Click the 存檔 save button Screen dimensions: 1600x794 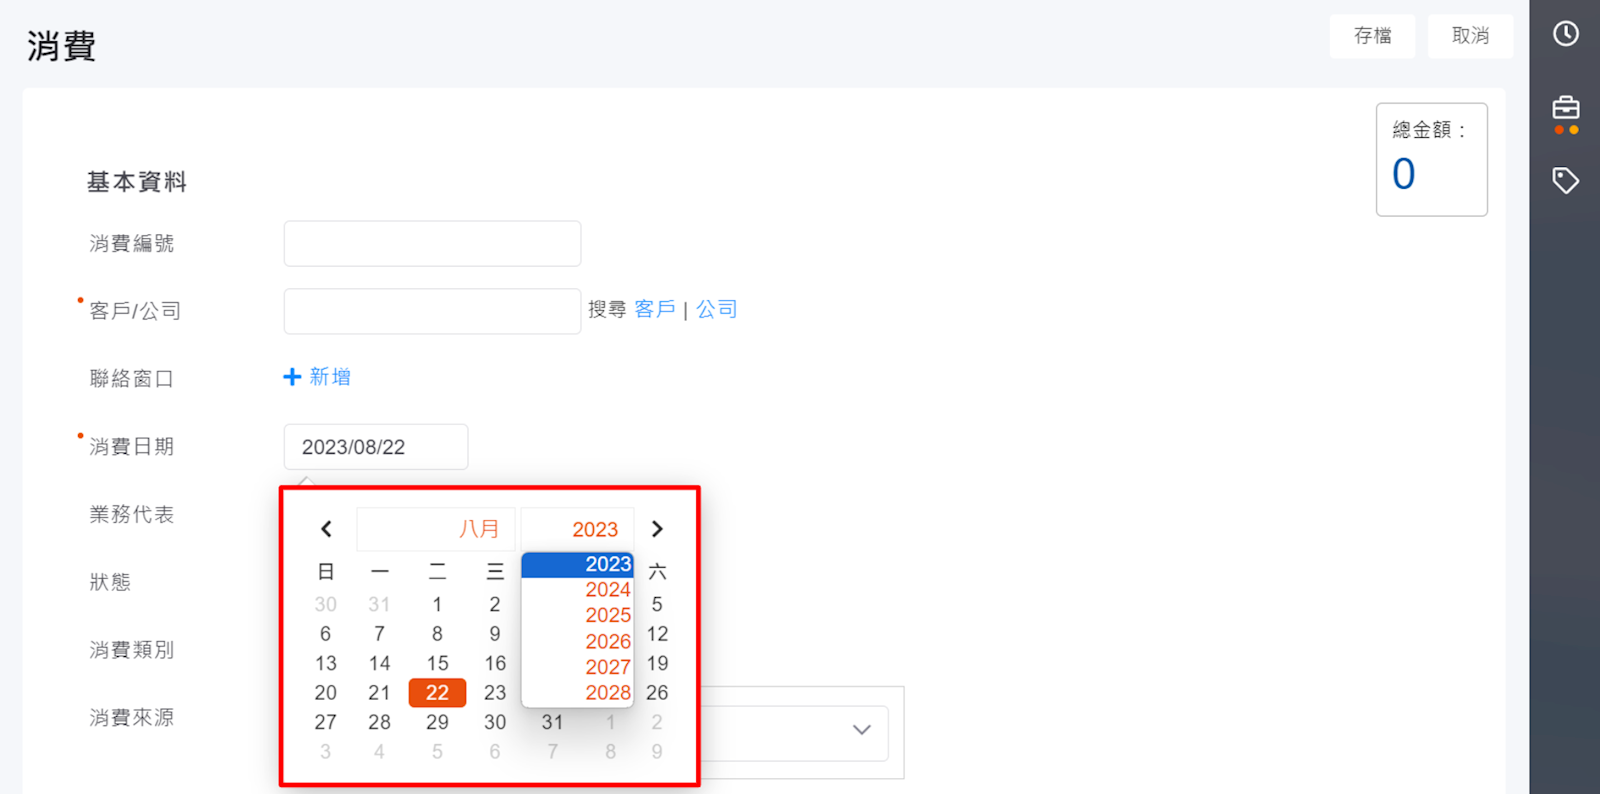pos(1372,36)
